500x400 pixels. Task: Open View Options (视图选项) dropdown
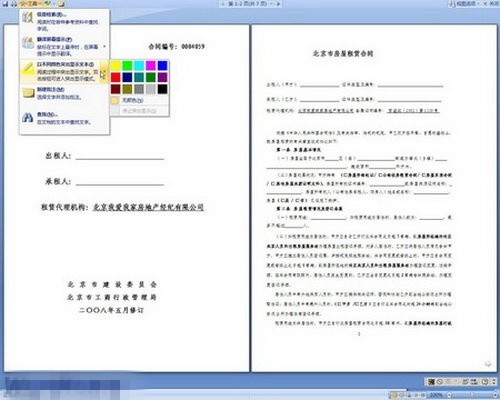point(464,4)
